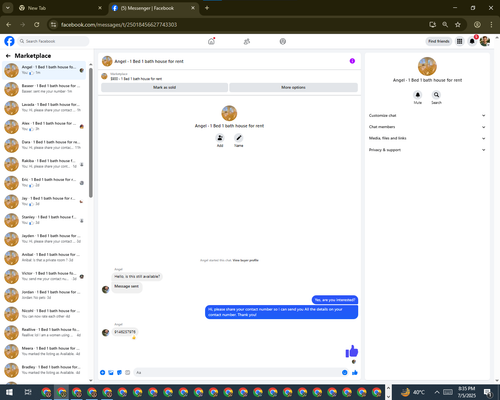The width and height of the screenshot is (500, 400).
Task: Send a thumbs-up like from composer
Action: [355, 372]
